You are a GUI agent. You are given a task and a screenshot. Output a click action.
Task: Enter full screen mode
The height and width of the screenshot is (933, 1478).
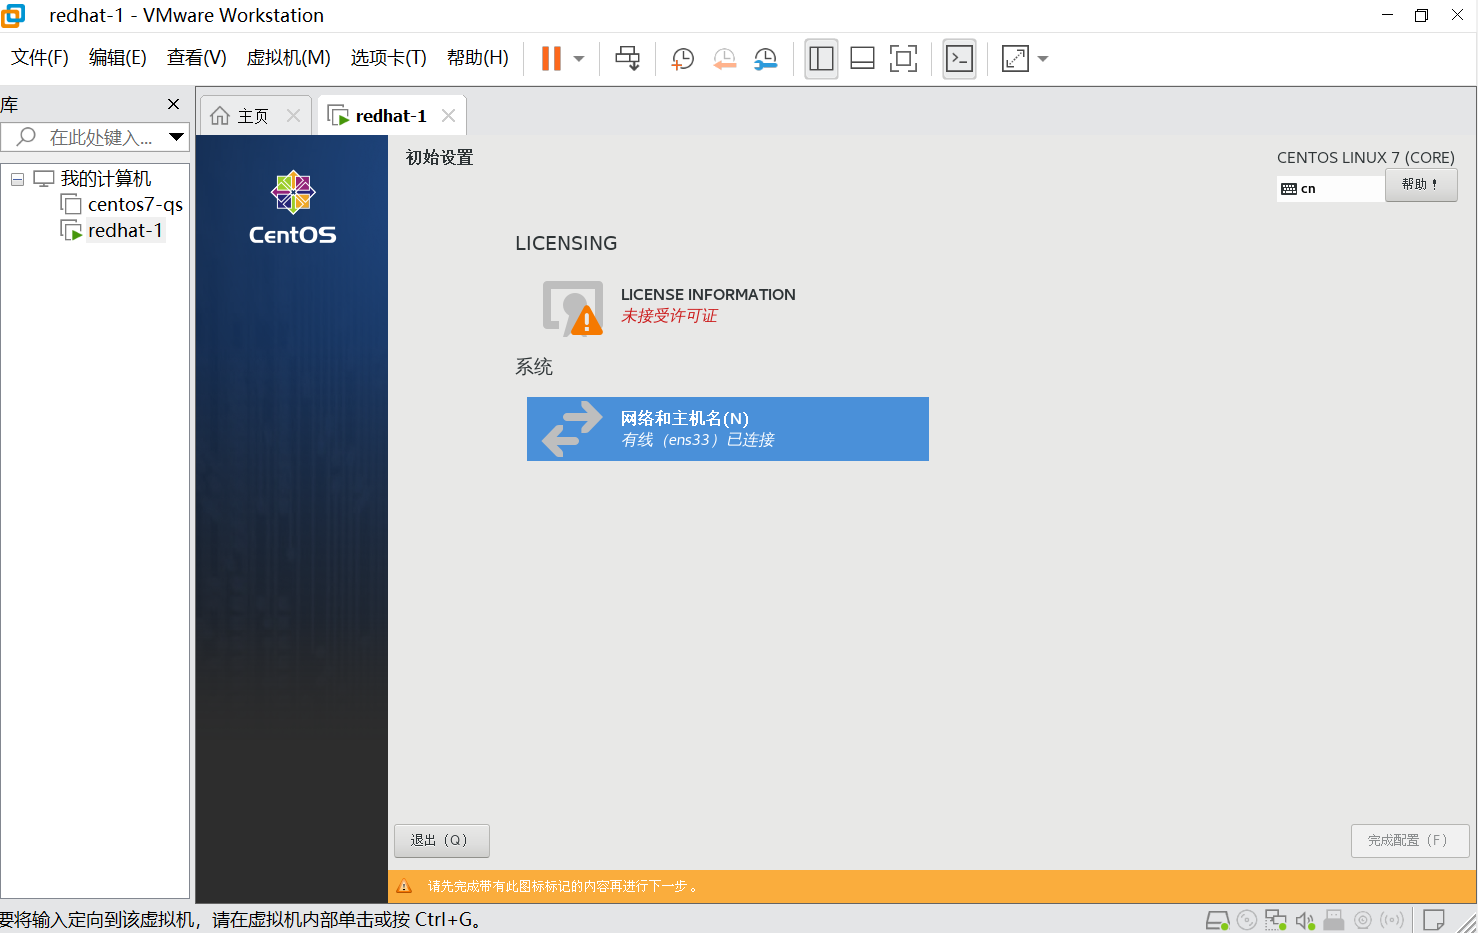pyautogui.click(x=903, y=59)
